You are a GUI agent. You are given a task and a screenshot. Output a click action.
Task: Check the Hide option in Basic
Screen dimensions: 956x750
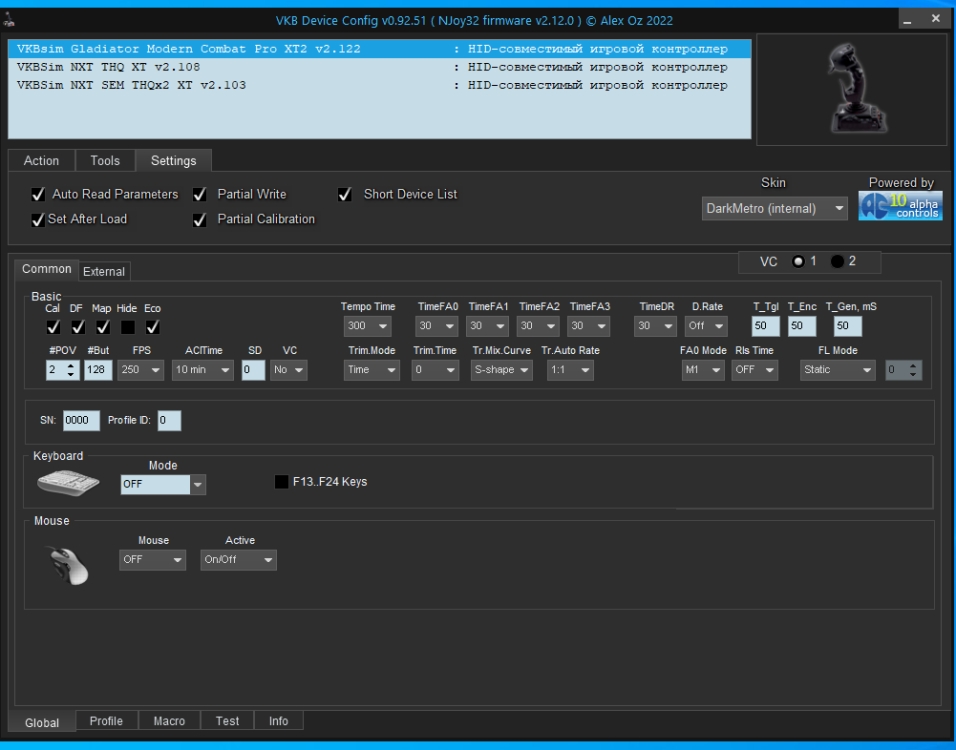(x=128, y=327)
